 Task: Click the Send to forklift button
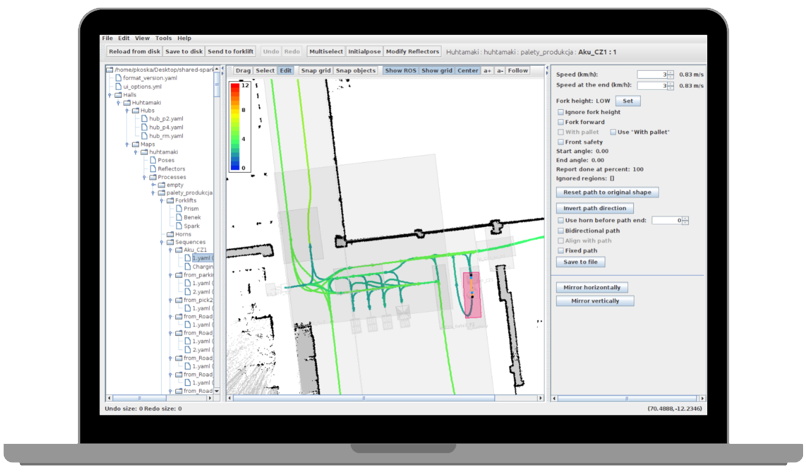click(231, 51)
